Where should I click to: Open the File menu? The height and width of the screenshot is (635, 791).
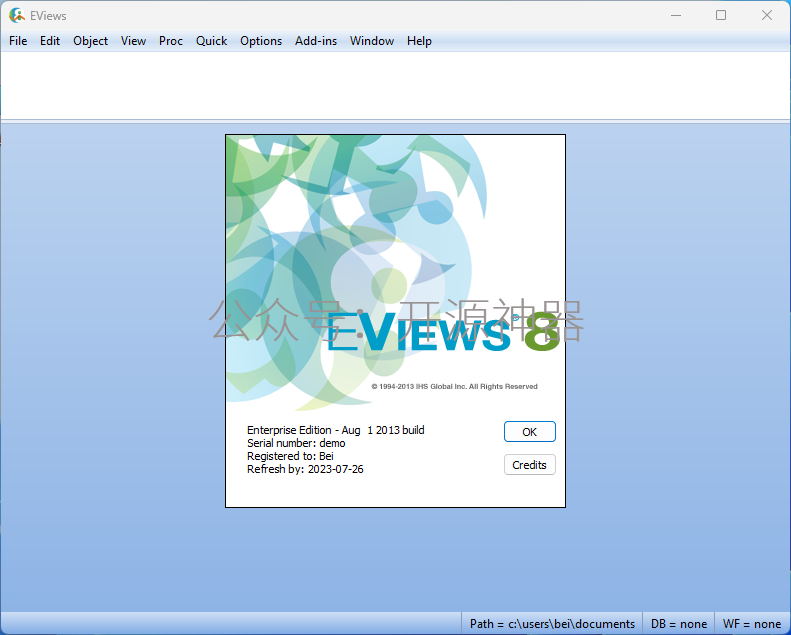tap(18, 41)
